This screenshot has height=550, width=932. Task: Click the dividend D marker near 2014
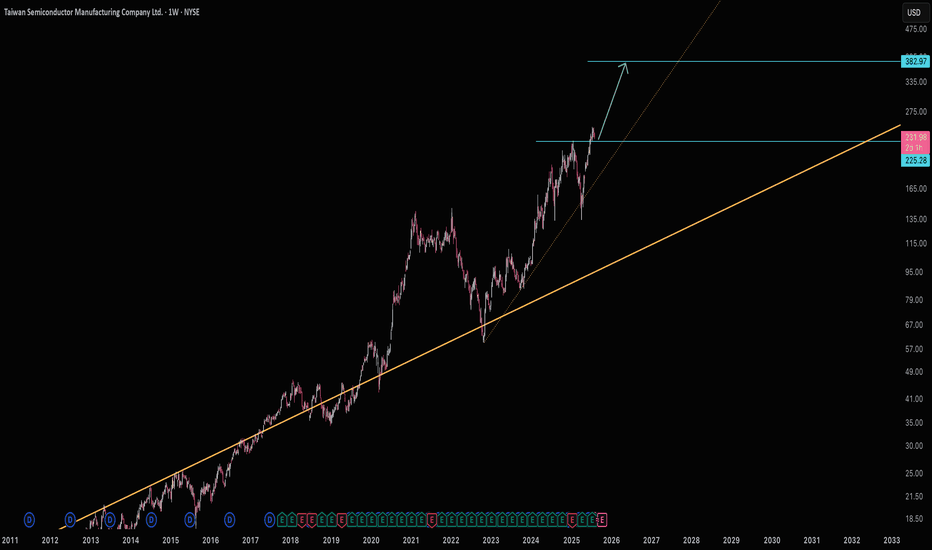(151, 520)
